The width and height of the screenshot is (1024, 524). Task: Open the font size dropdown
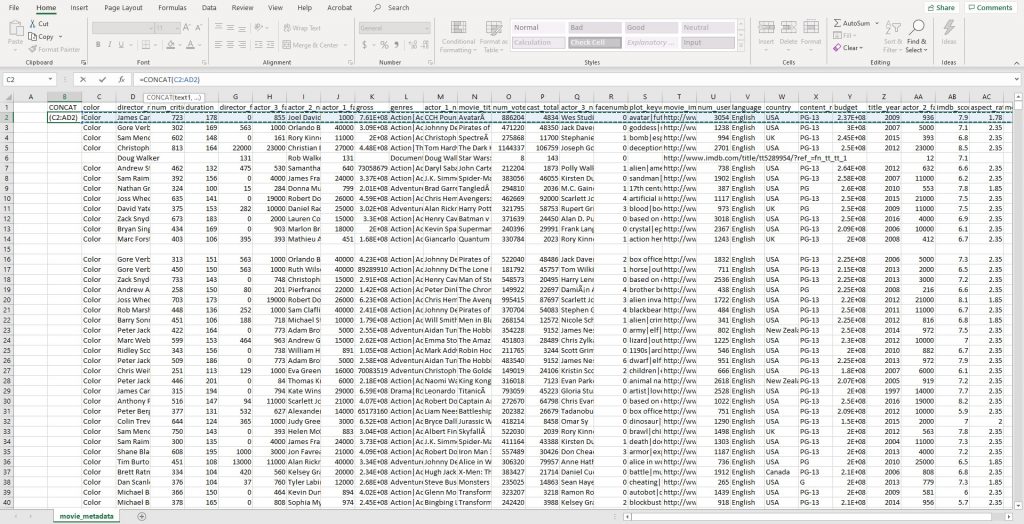coord(176,28)
